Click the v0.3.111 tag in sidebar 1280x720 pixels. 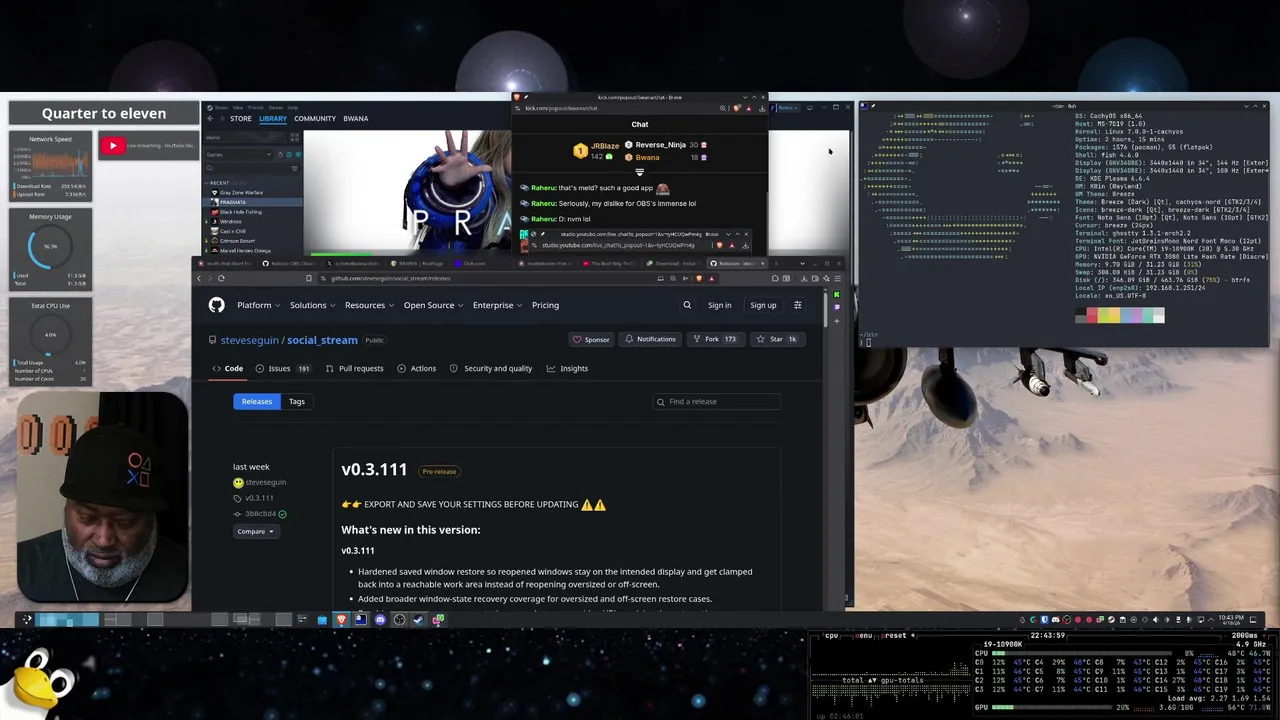[x=259, y=498]
